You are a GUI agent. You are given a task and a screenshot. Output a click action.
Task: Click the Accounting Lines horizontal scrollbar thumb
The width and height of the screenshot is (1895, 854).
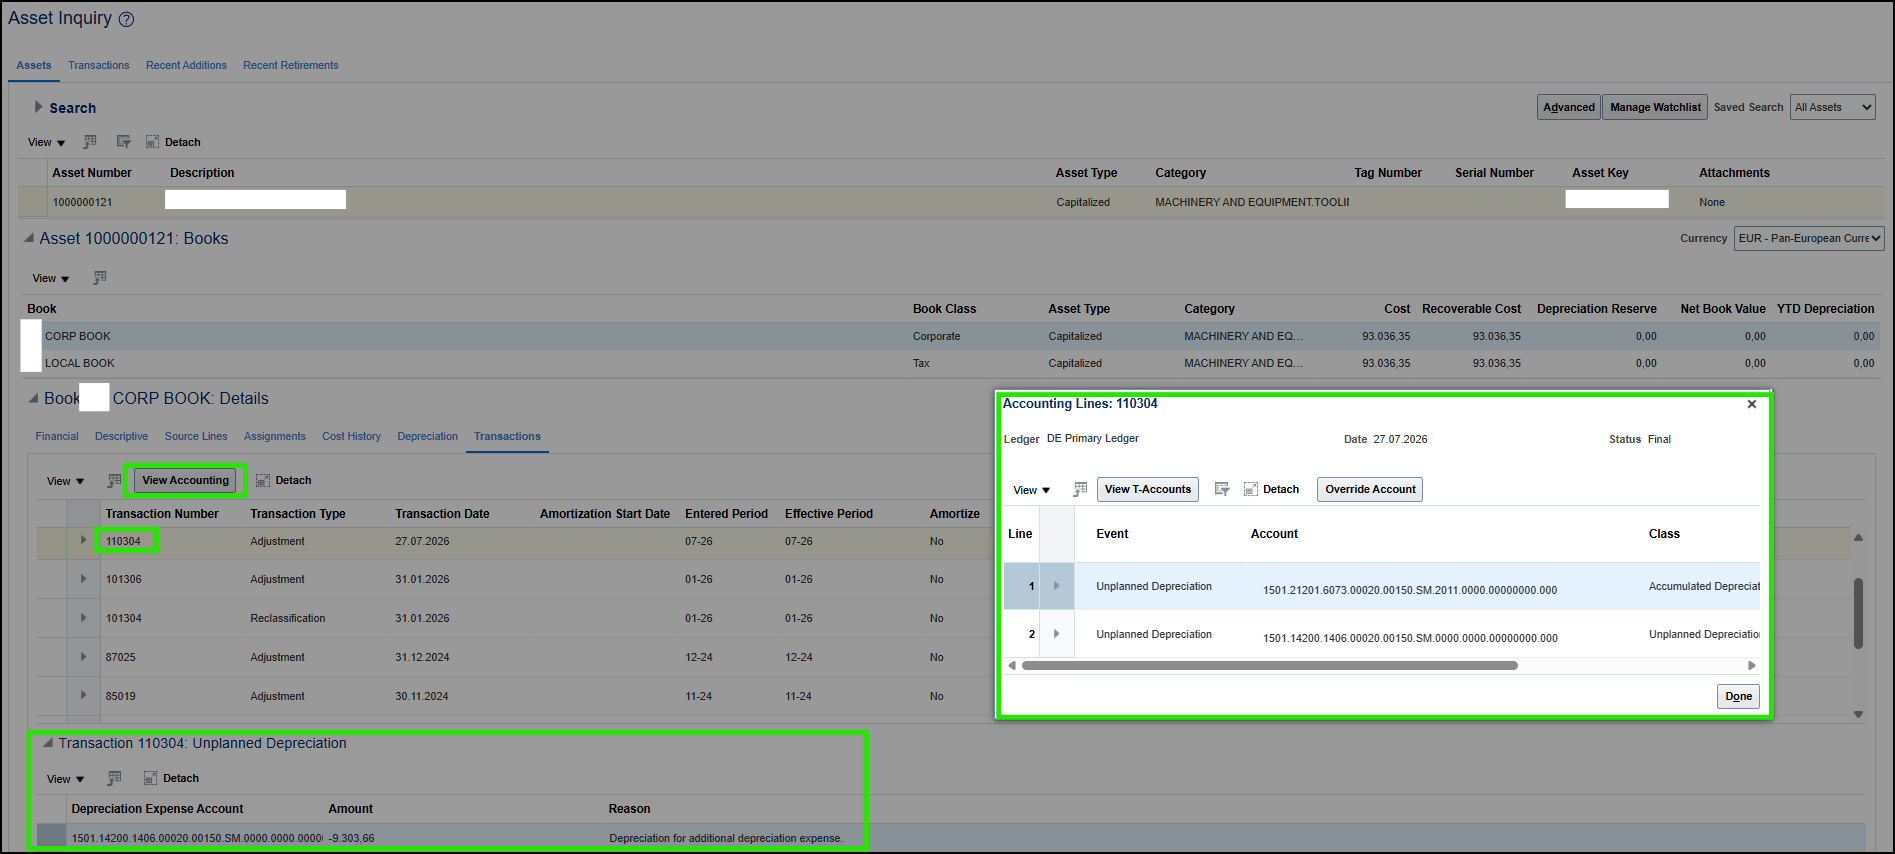pos(1270,665)
